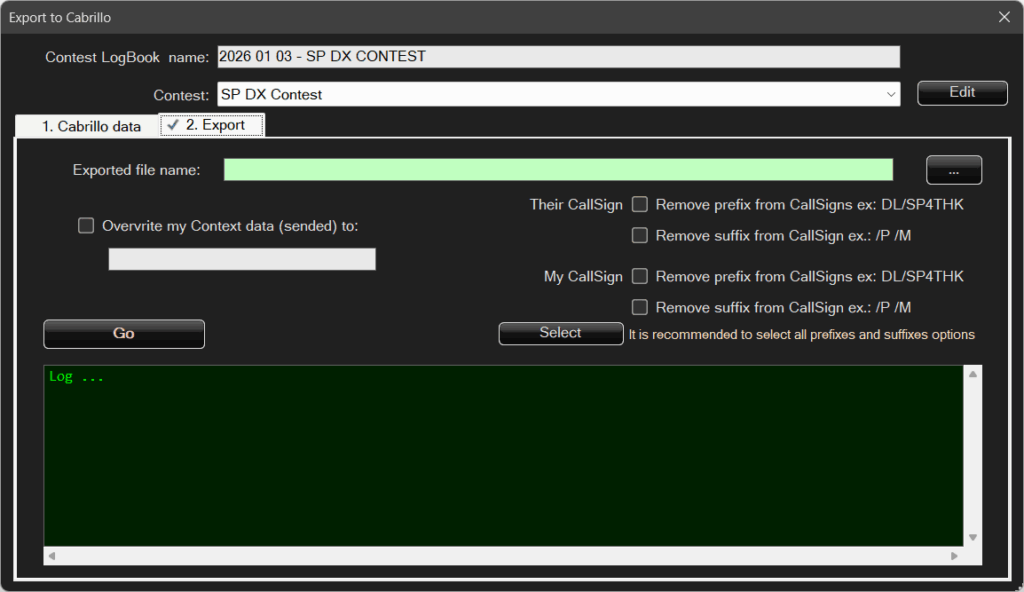The width and height of the screenshot is (1024, 592).
Task: Expand the Contest dropdown list
Action: [x=558, y=94]
